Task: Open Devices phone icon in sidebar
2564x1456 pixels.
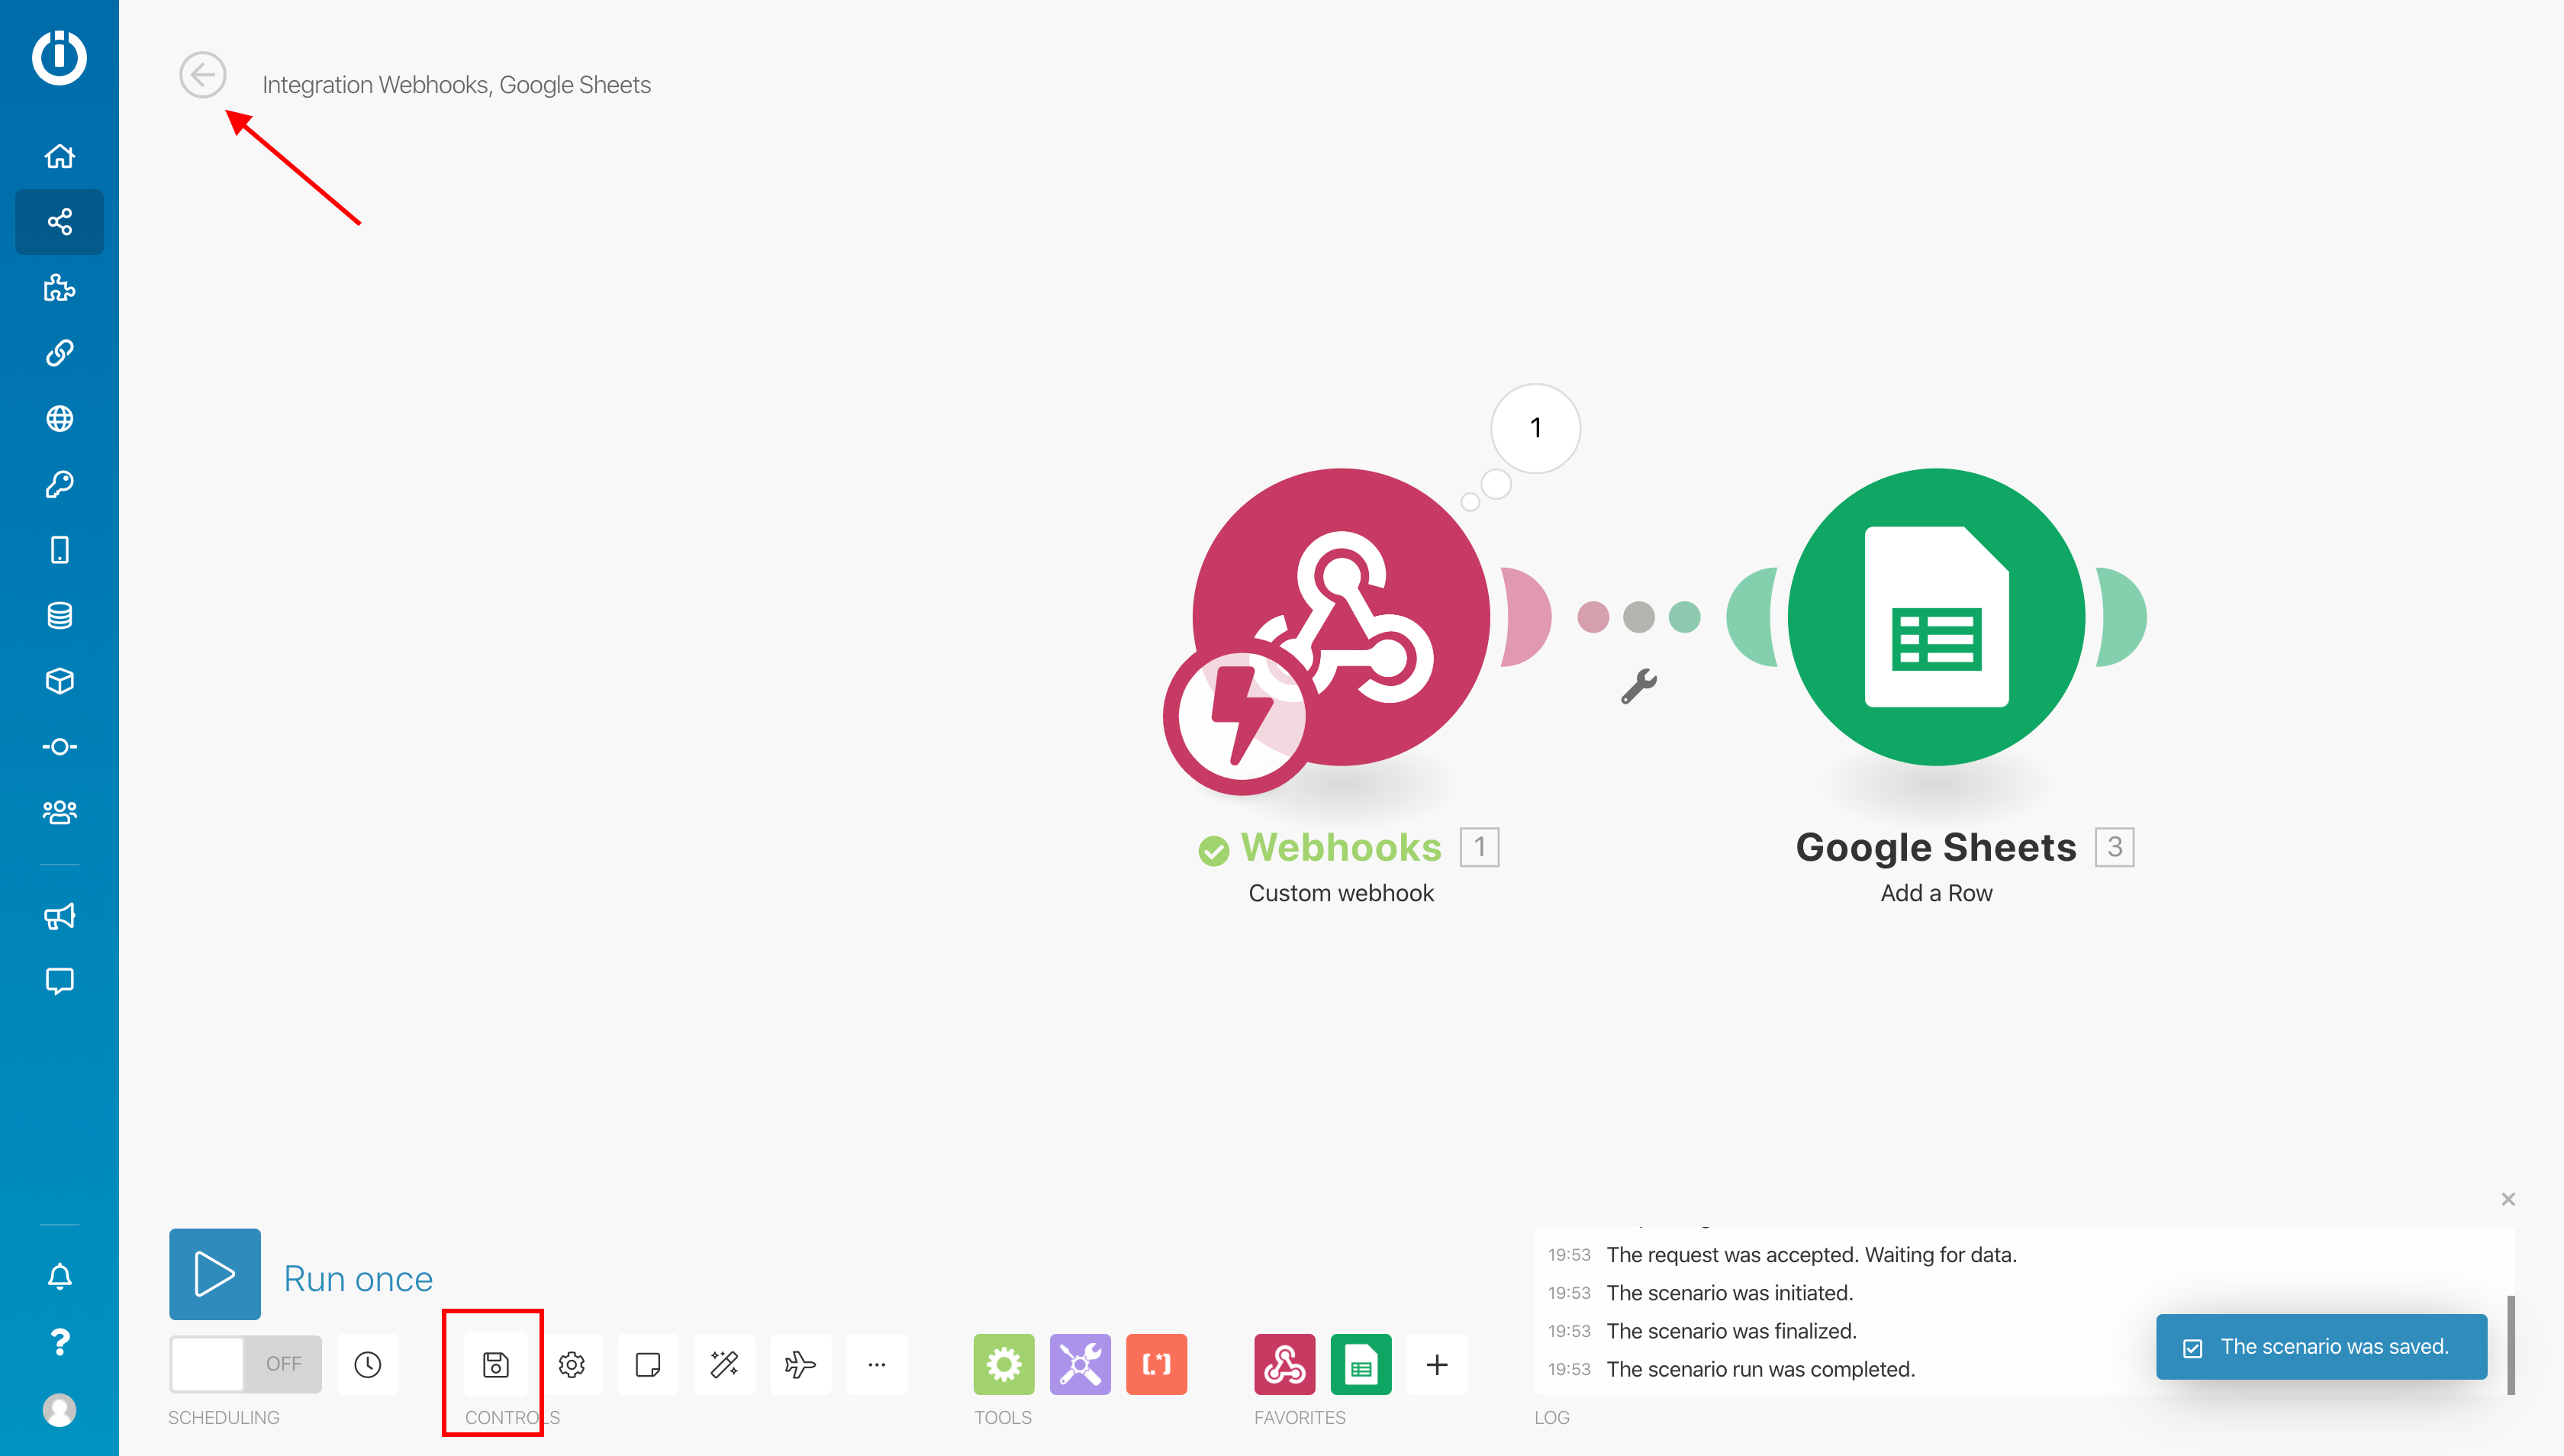Action: tap(59, 550)
